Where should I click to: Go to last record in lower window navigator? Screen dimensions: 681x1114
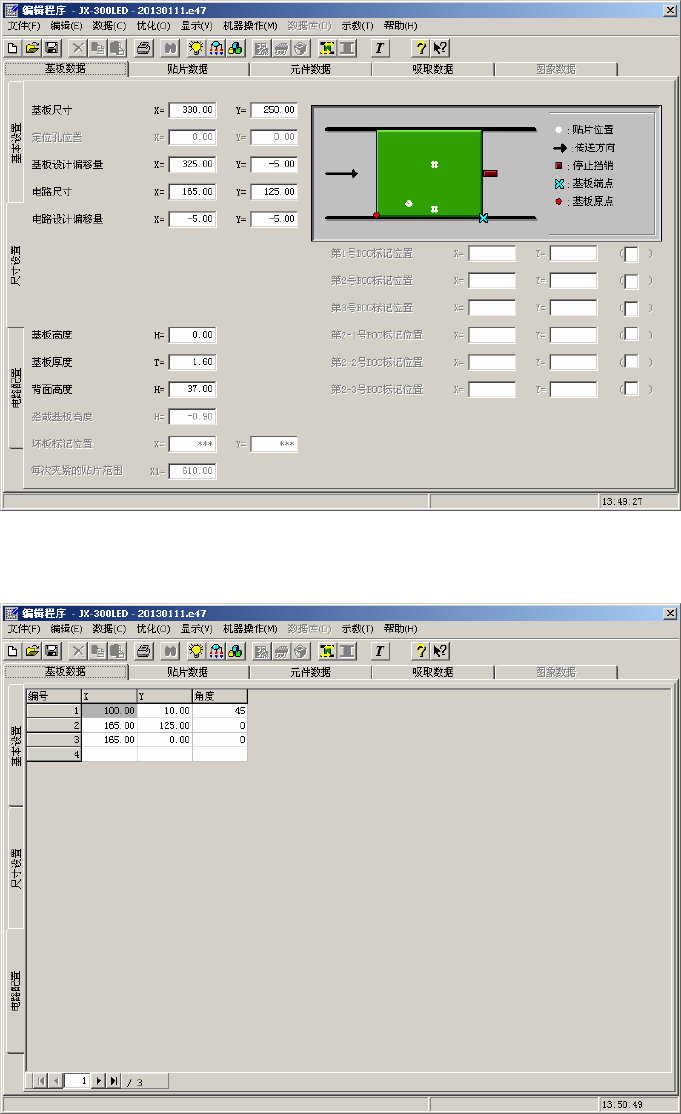click(114, 1081)
